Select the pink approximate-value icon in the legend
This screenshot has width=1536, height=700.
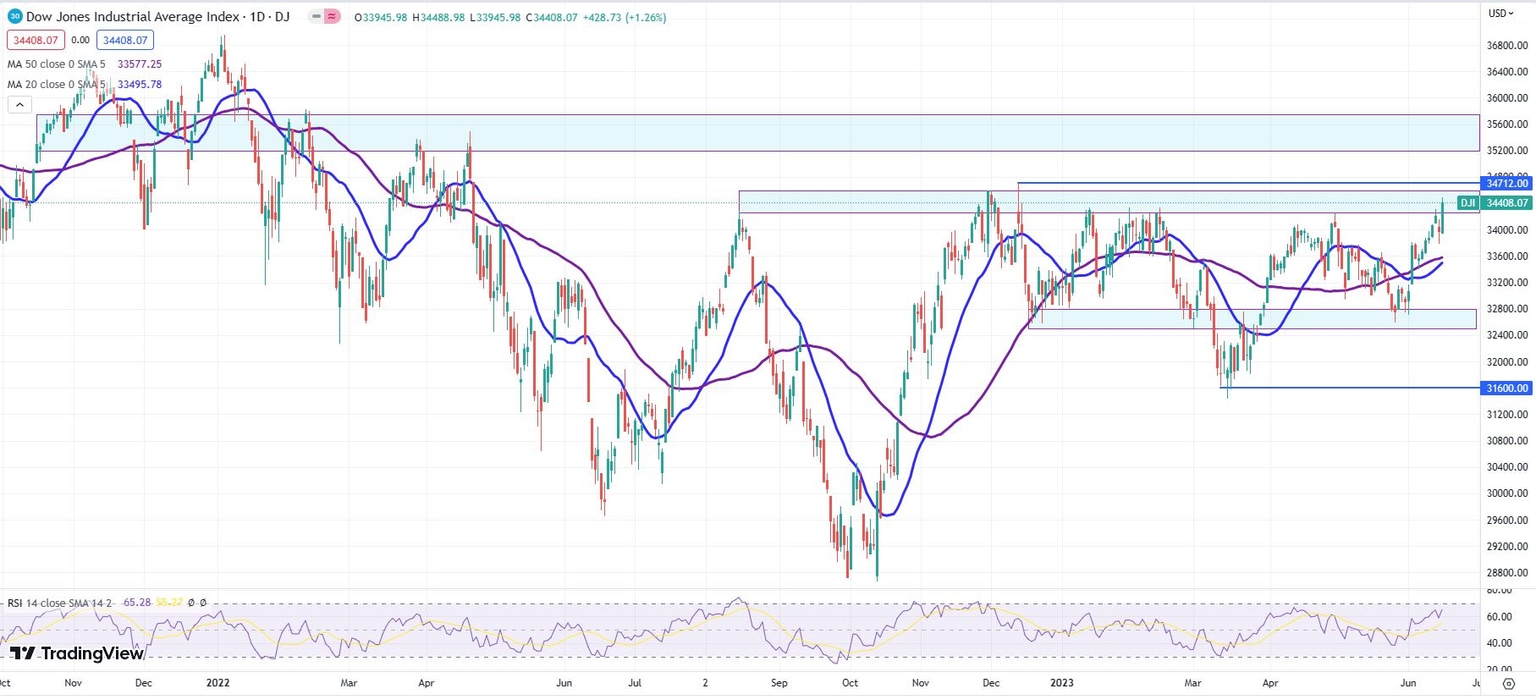click(x=331, y=16)
